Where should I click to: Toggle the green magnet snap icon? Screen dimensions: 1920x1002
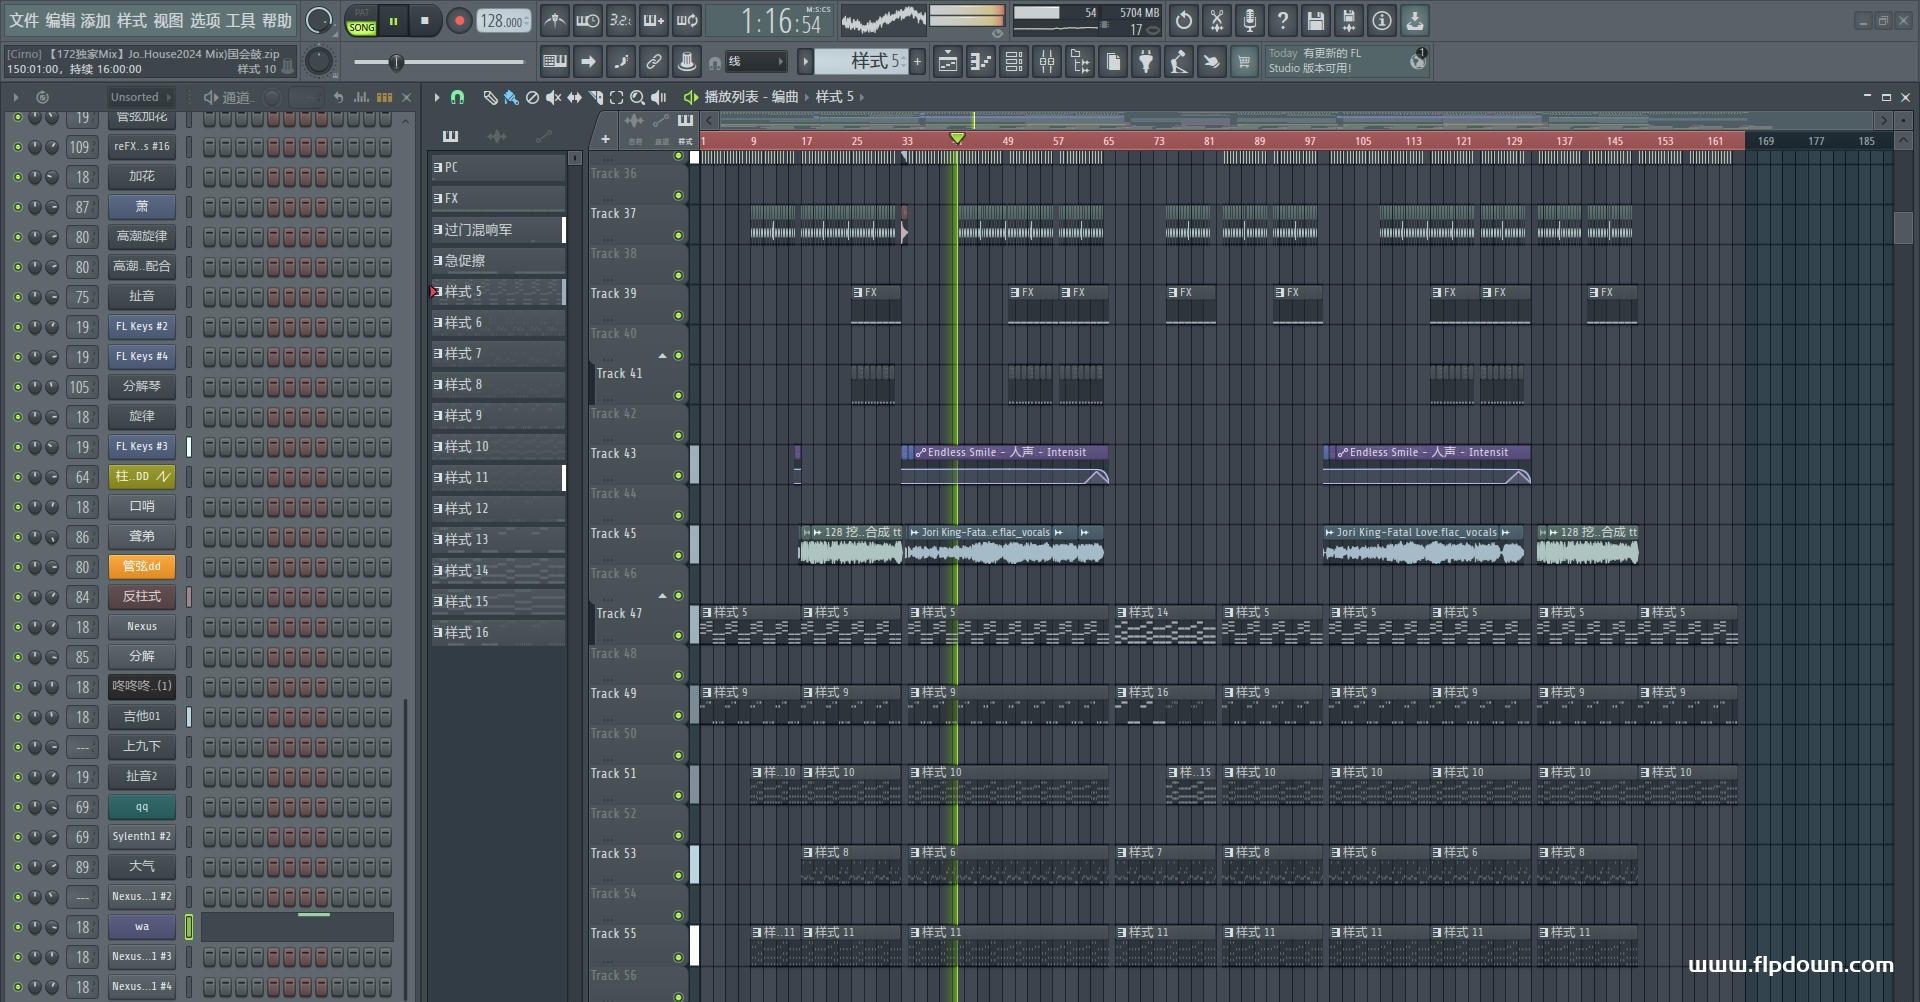[x=457, y=97]
